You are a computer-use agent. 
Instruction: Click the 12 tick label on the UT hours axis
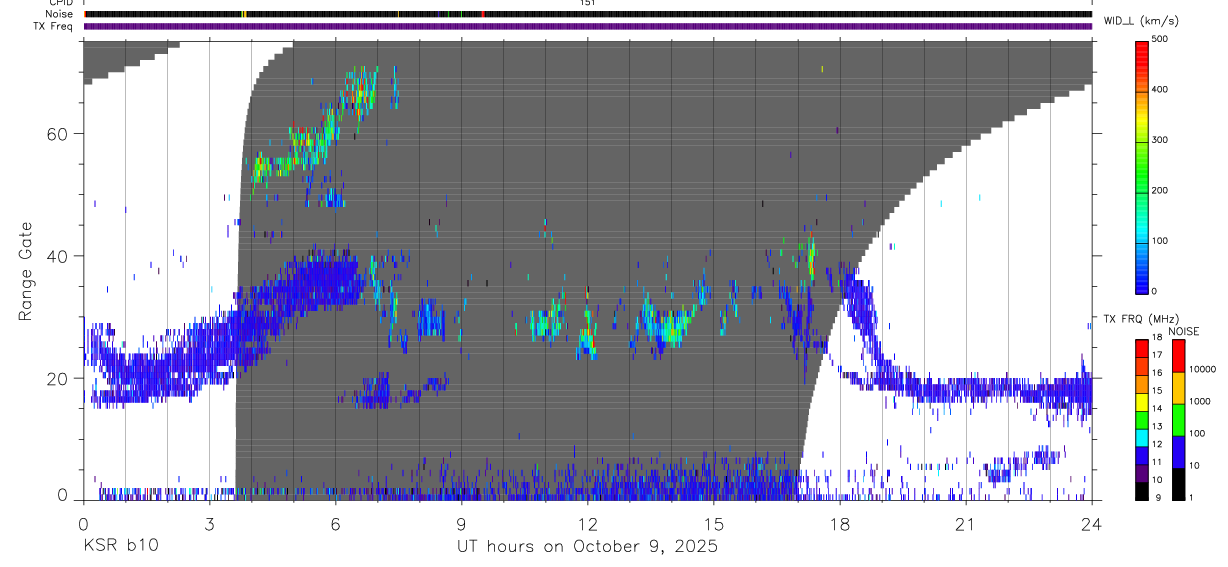point(588,524)
